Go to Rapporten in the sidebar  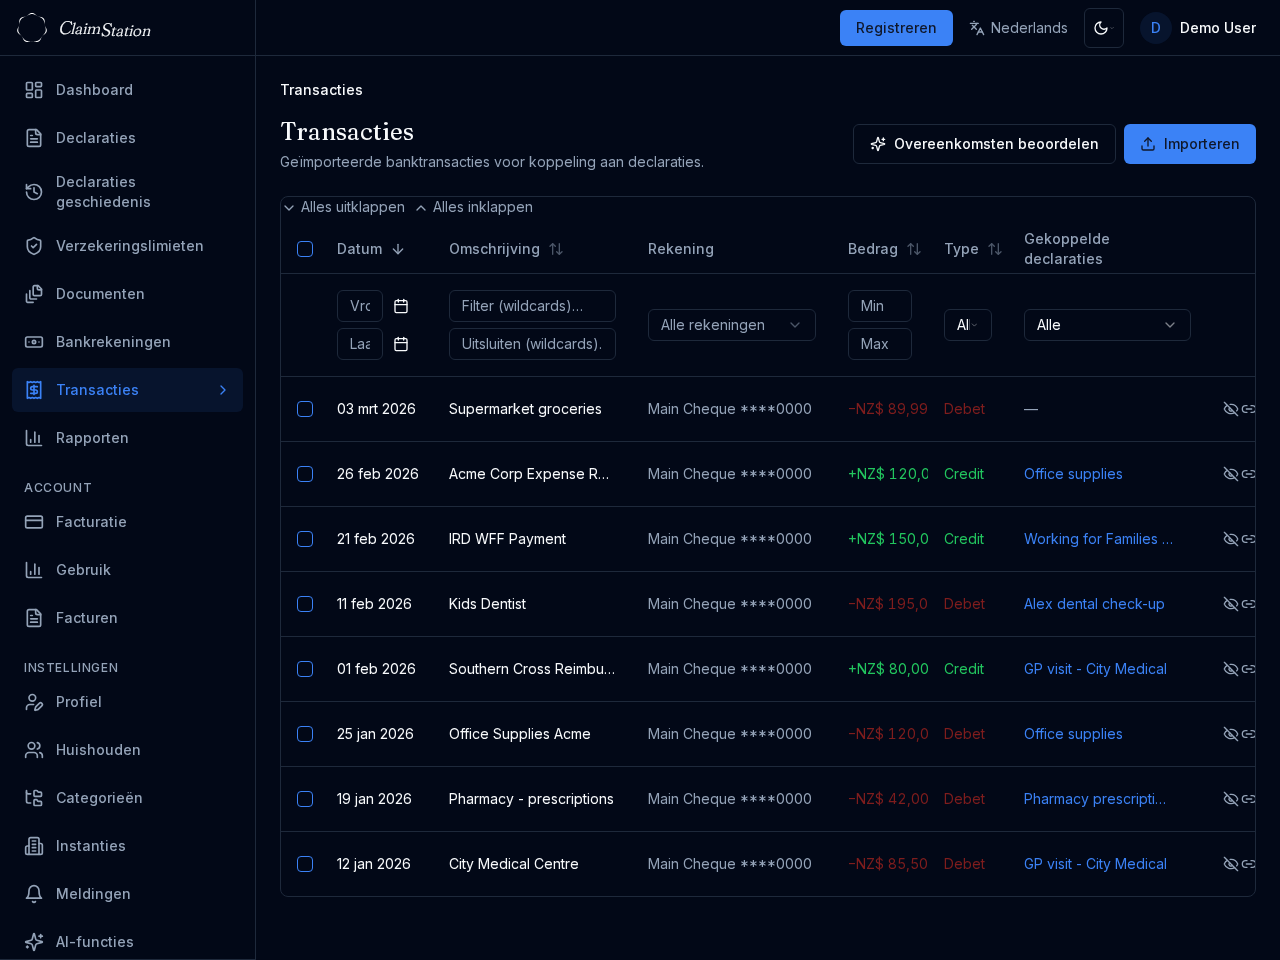tap(92, 438)
